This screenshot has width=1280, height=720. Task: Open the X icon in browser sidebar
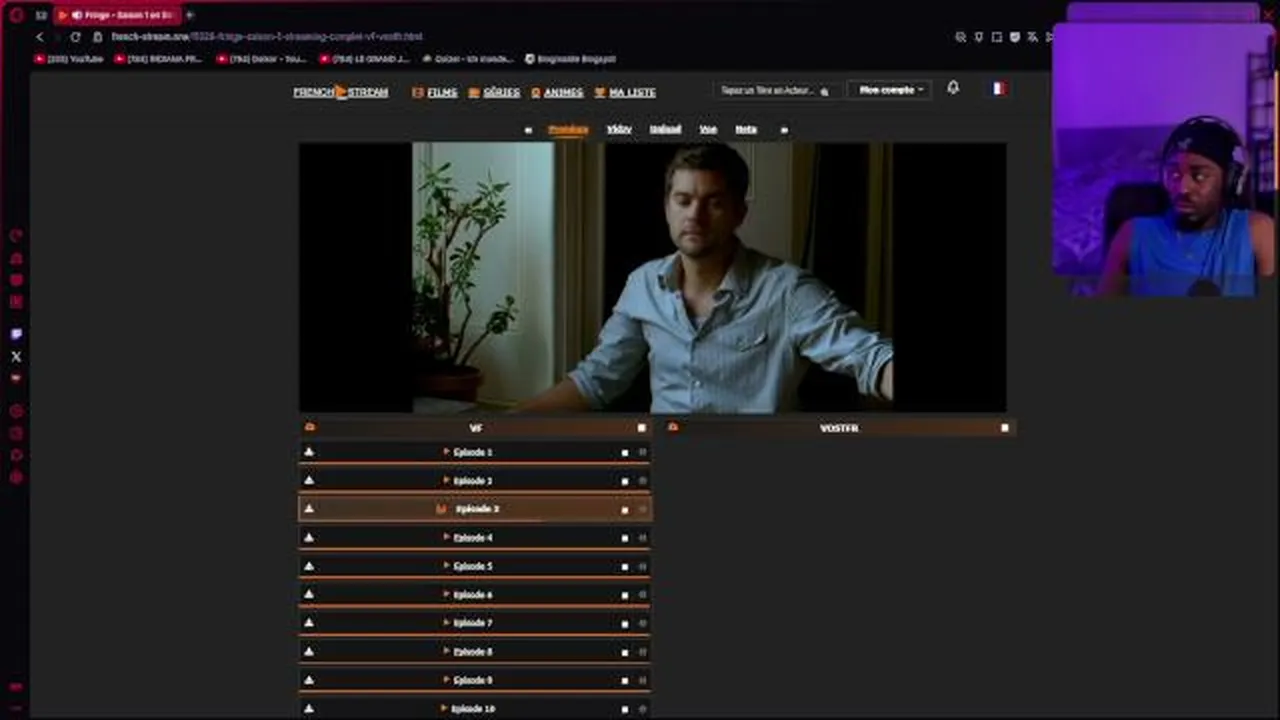click(x=16, y=356)
